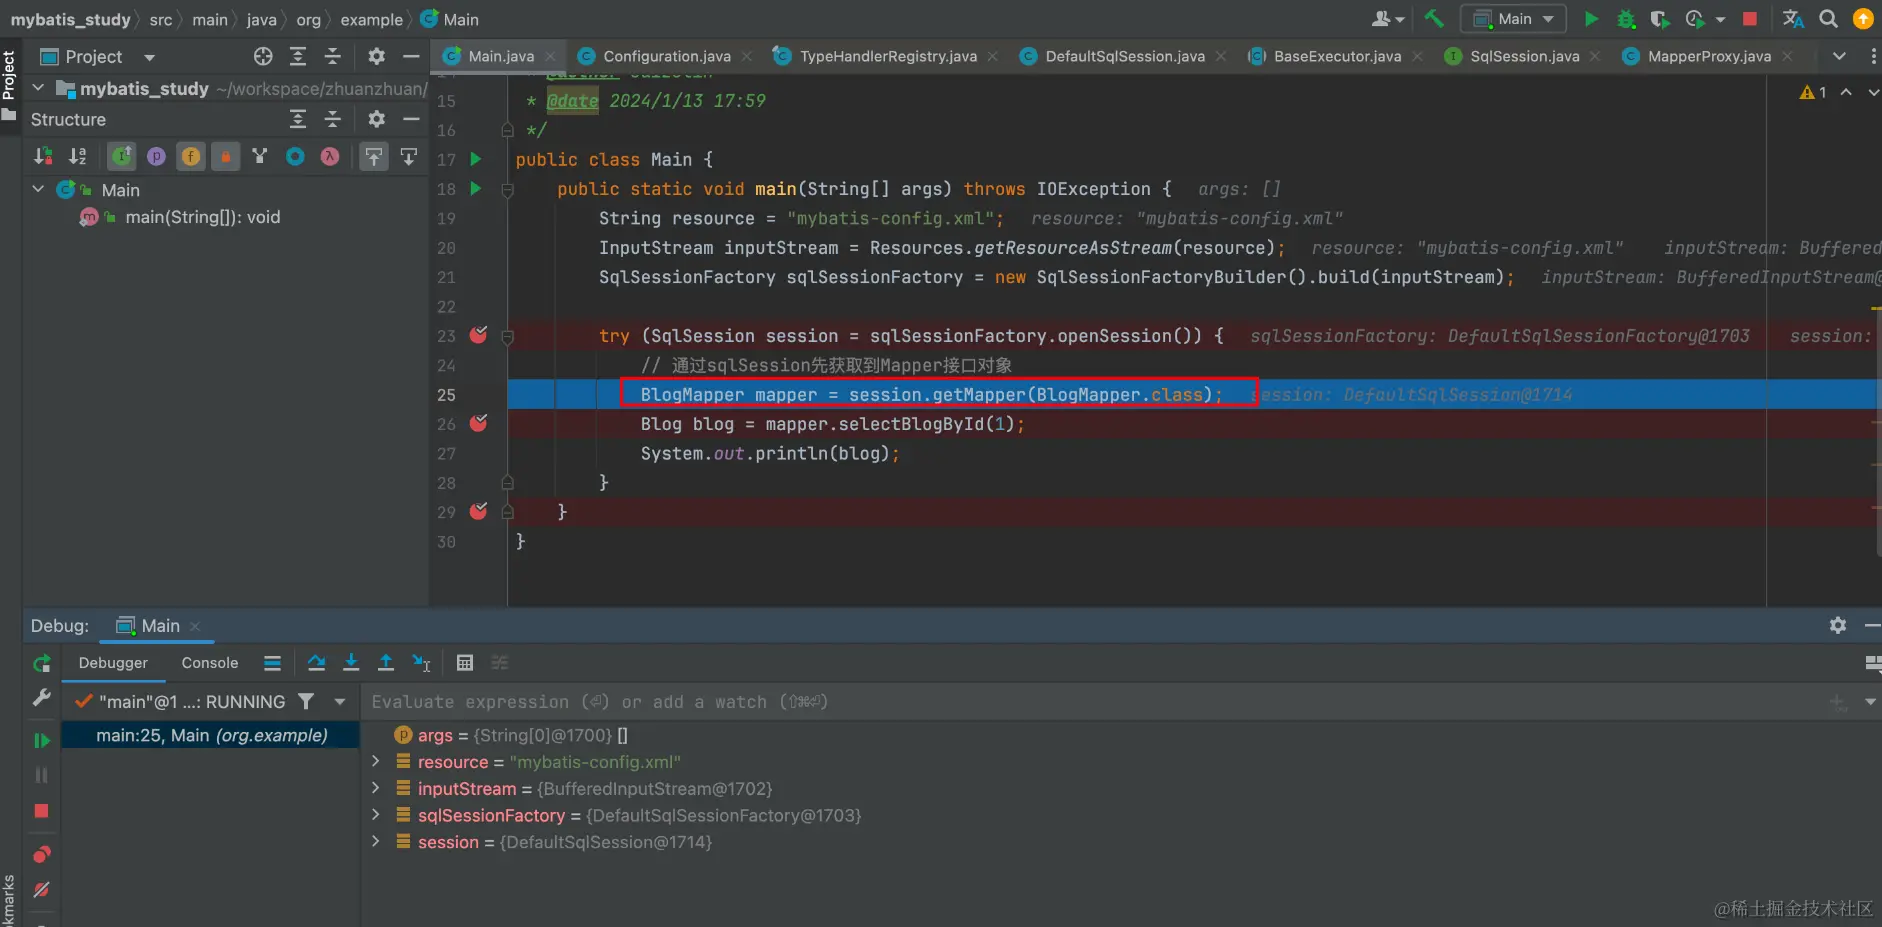Image resolution: width=1882 pixels, height=927 pixels.
Task: Toggle autoscroll from source in Structure
Action: pyautogui.click(x=409, y=156)
